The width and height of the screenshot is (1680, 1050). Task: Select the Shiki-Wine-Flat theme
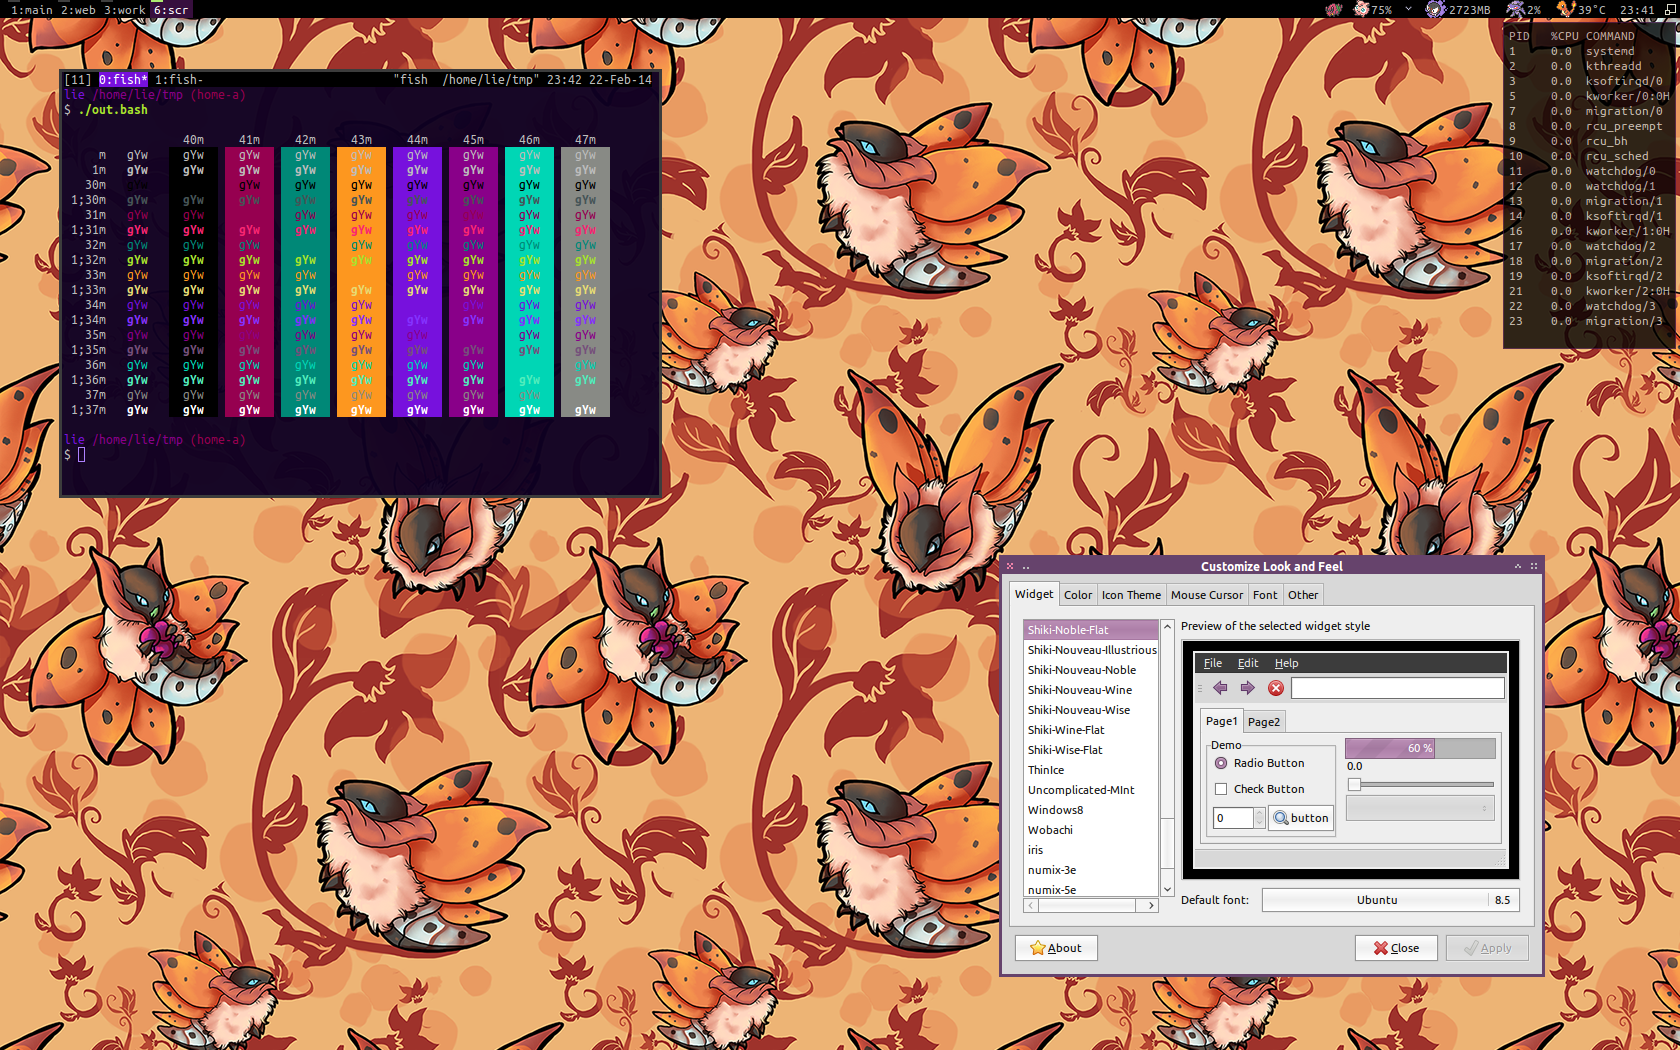tap(1090, 730)
